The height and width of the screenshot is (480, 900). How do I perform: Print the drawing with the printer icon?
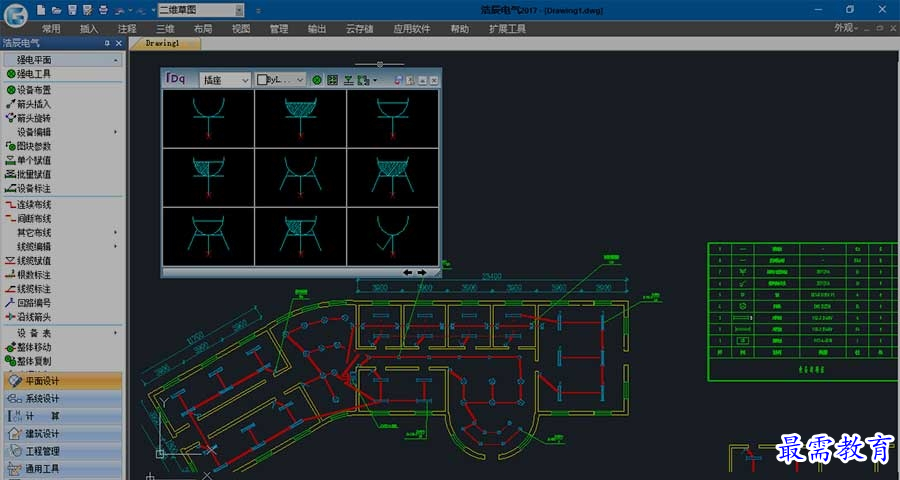(103, 10)
